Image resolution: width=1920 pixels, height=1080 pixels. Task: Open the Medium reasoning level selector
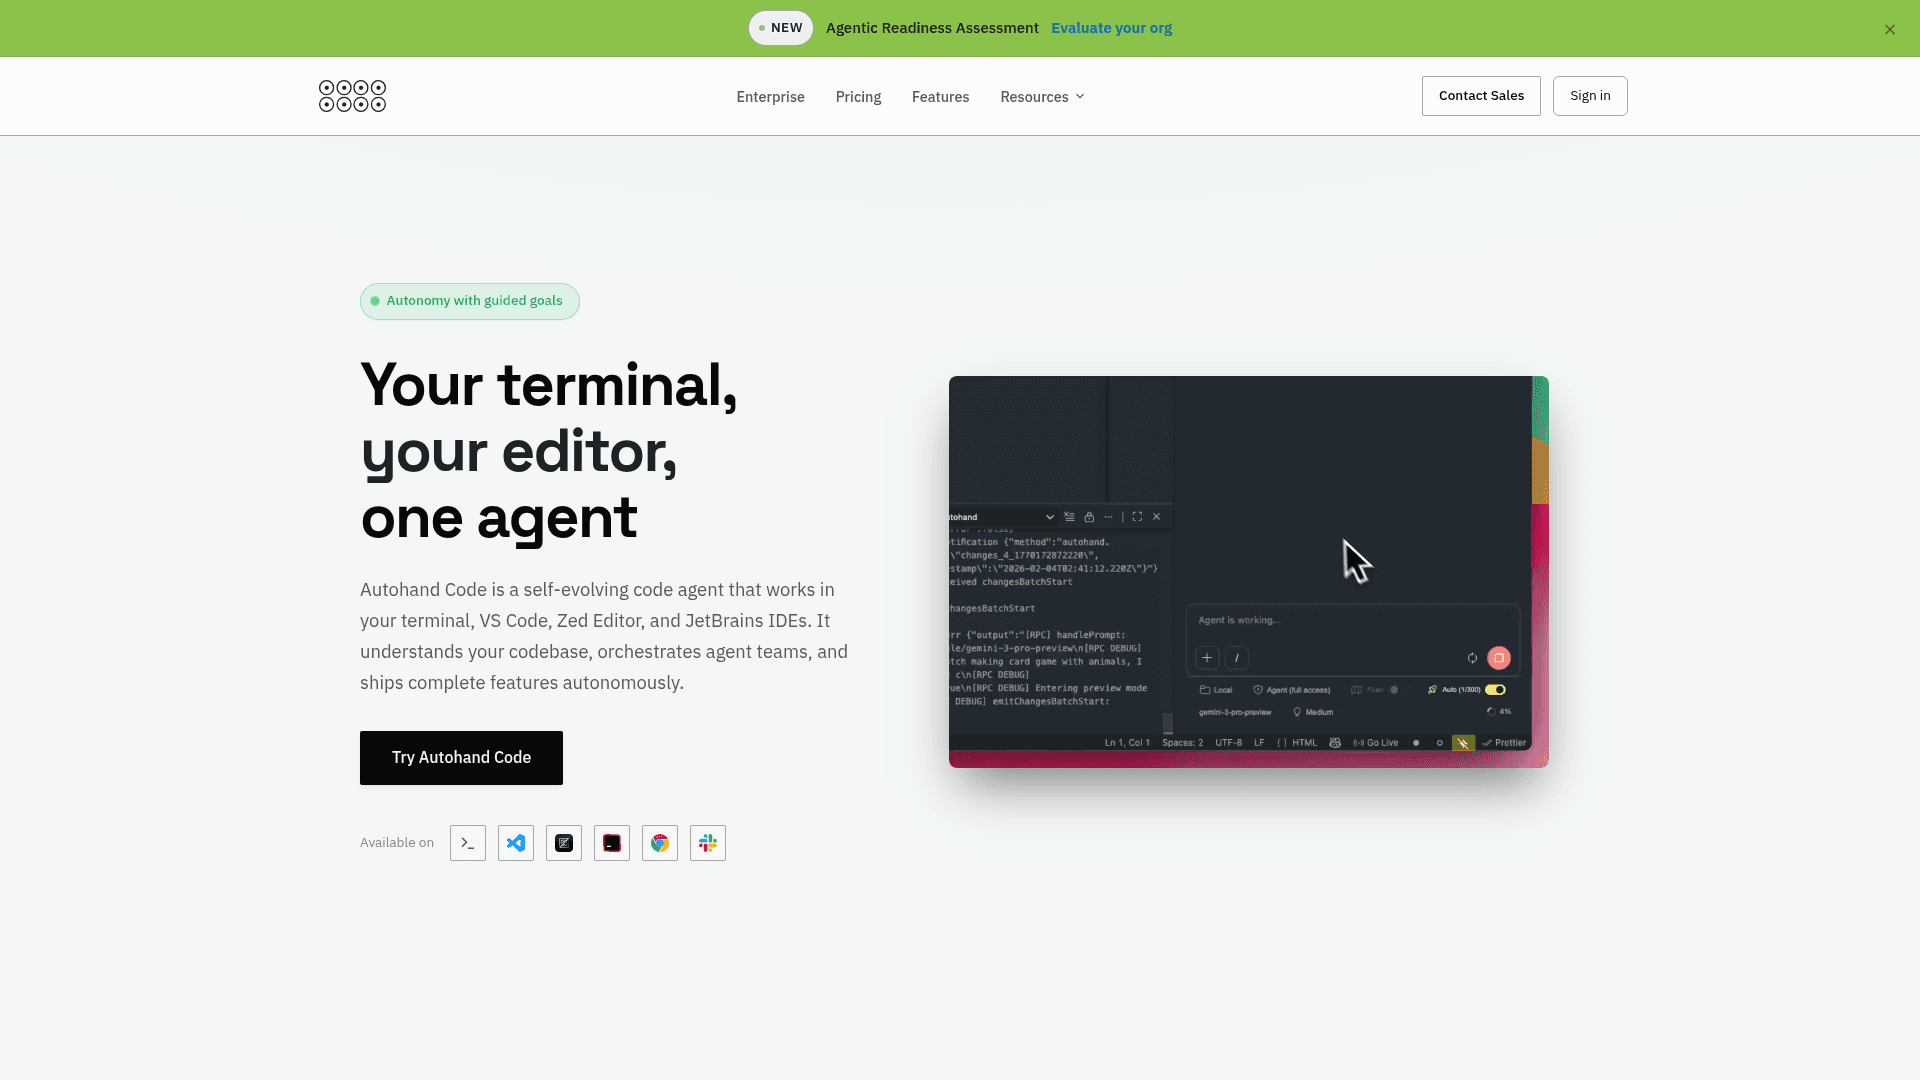click(1313, 712)
